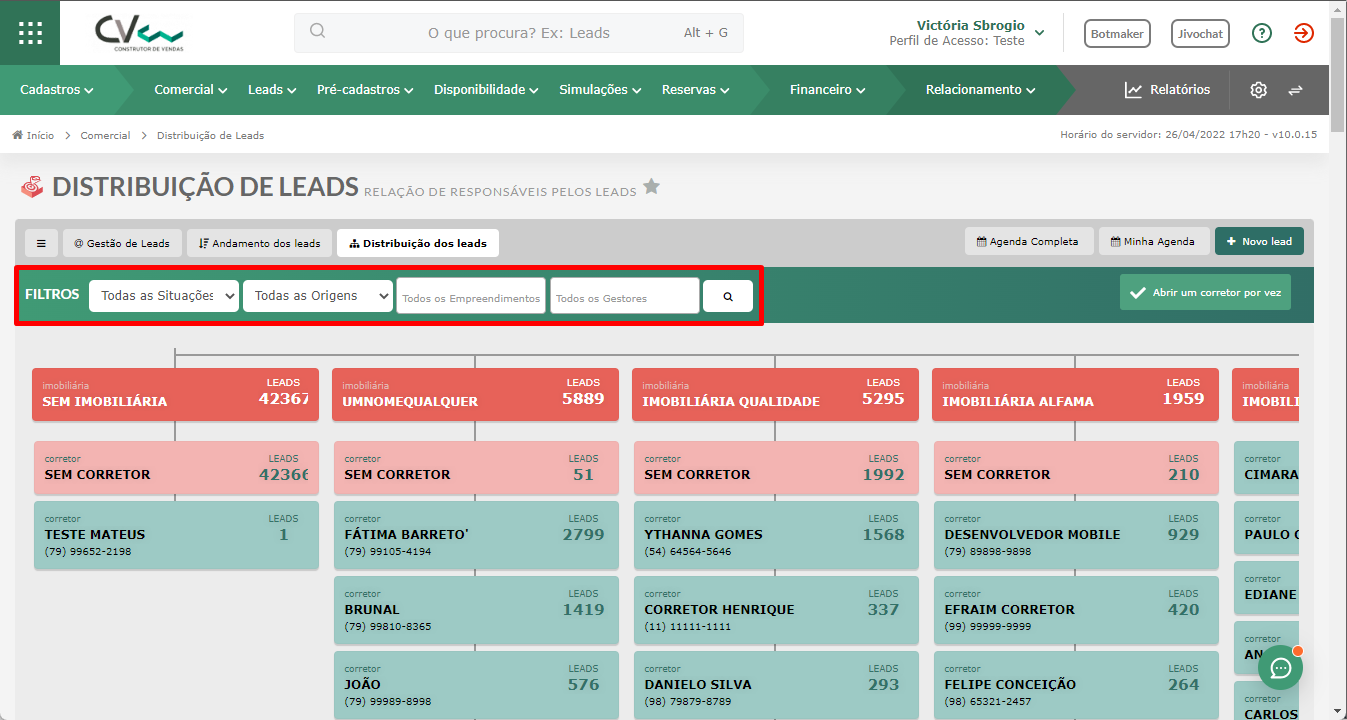Expand the Pré-cadastros menu
Image resolution: width=1347 pixels, height=720 pixels.
(365, 90)
